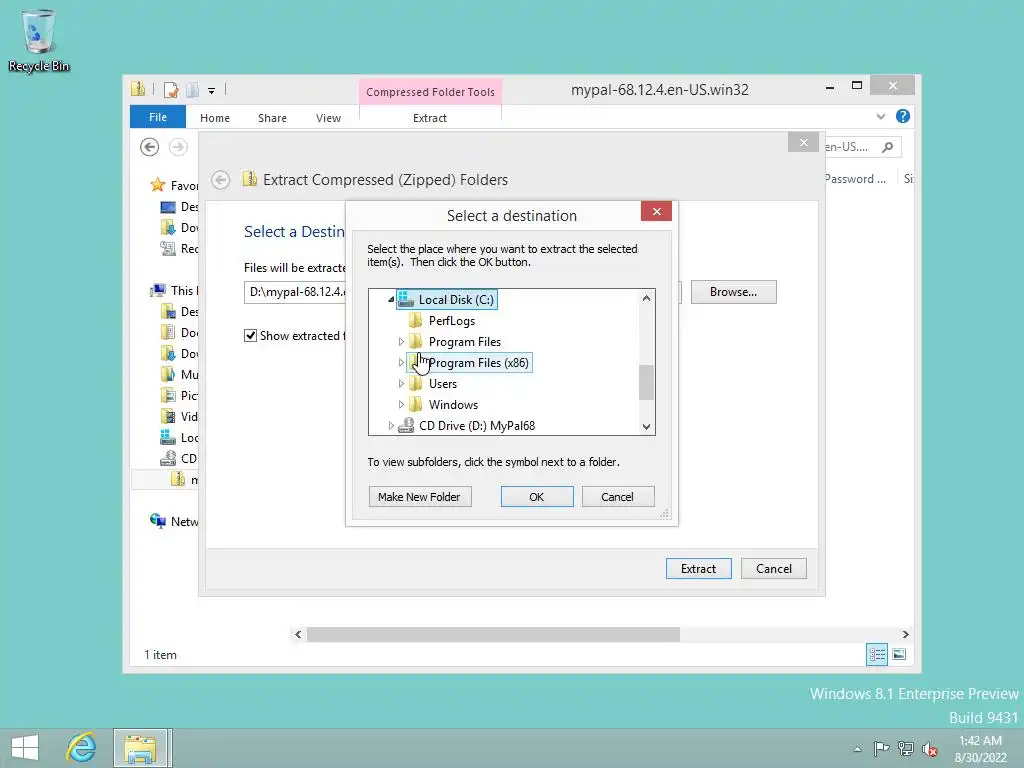
Task: Click the Compressed Folder Tools tab header
Action: [x=430, y=92]
